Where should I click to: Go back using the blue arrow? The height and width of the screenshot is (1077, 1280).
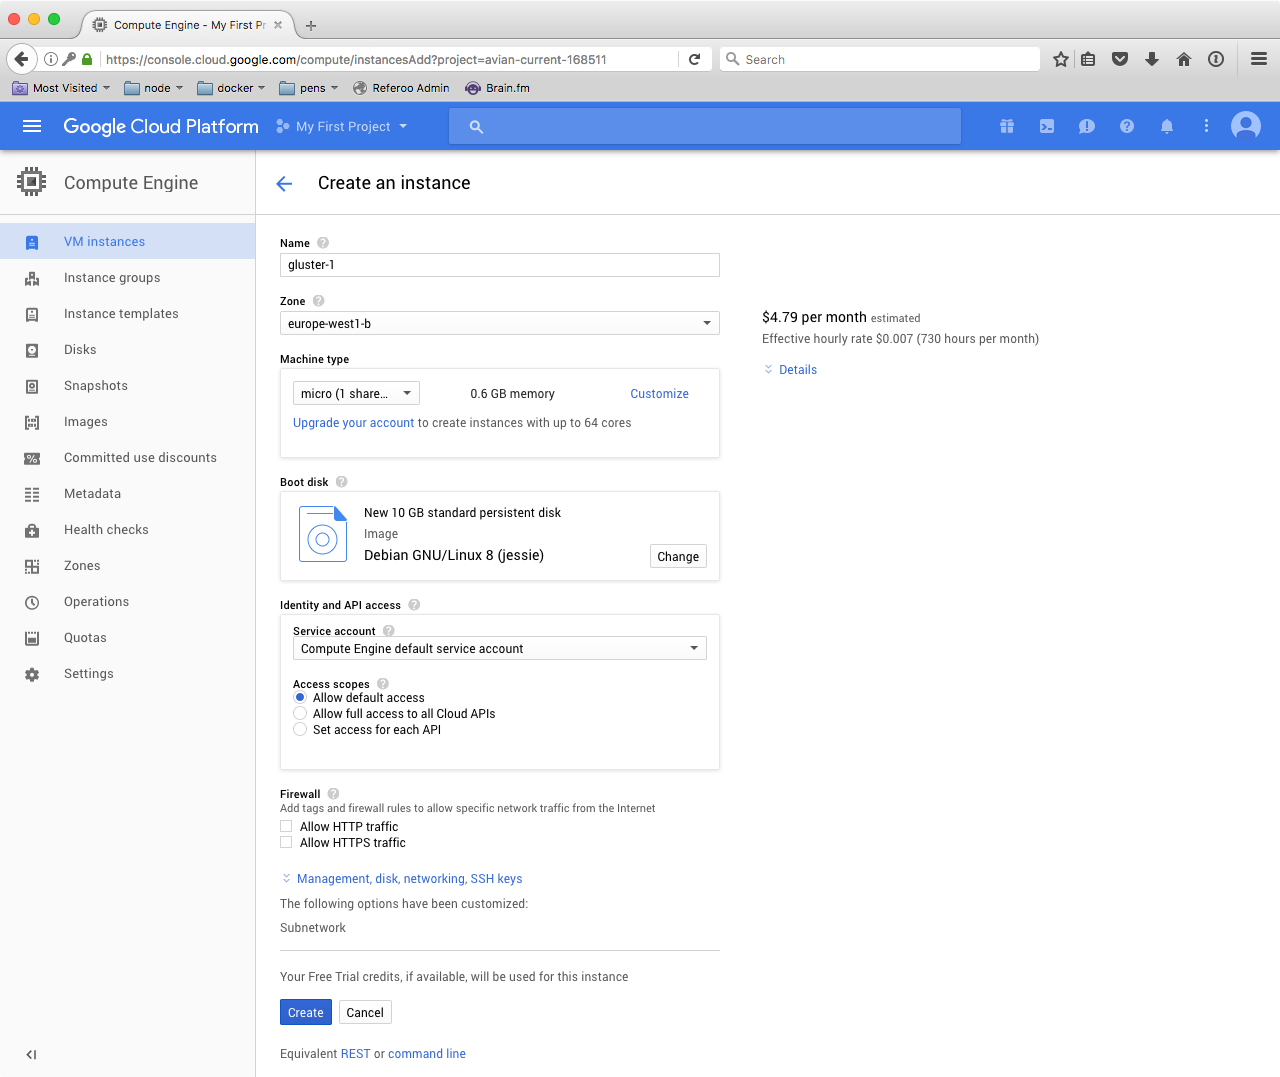284,183
